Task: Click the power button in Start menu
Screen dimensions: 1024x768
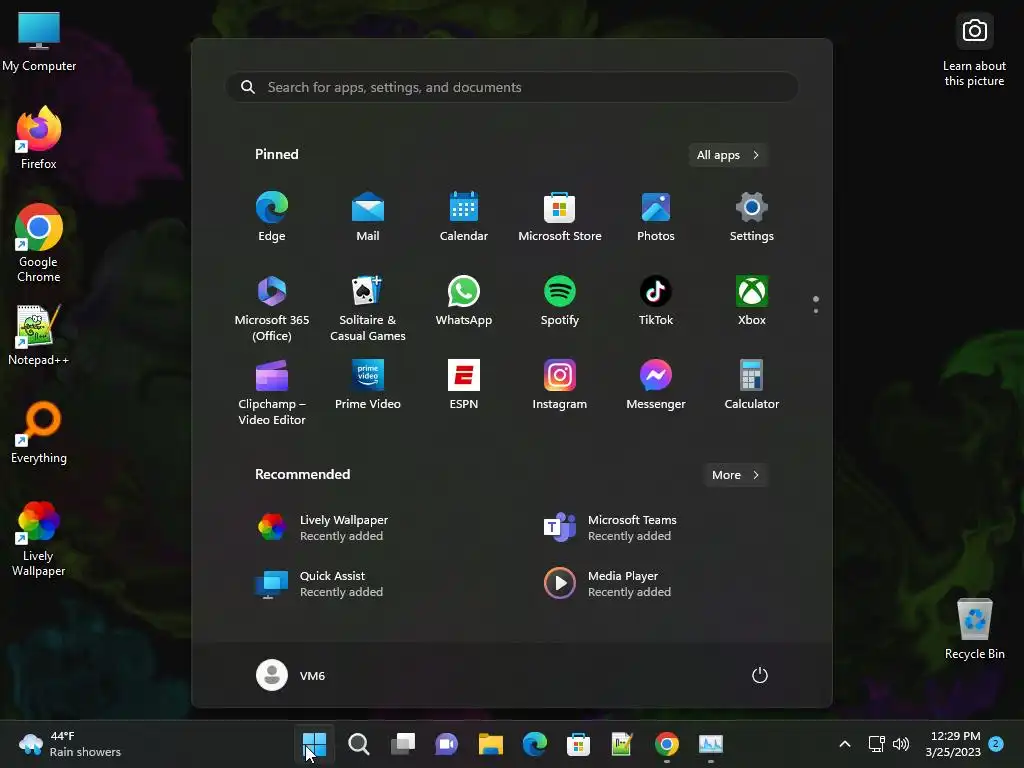Action: 760,675
